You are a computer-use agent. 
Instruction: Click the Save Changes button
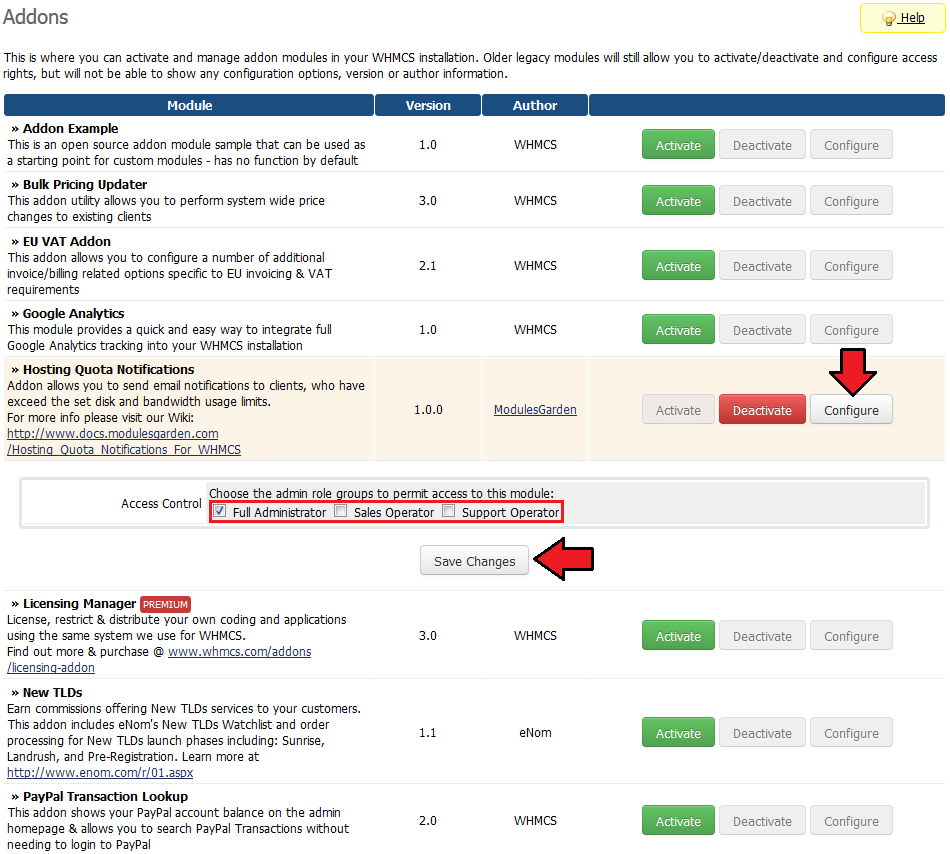click(x=474, y=561)
